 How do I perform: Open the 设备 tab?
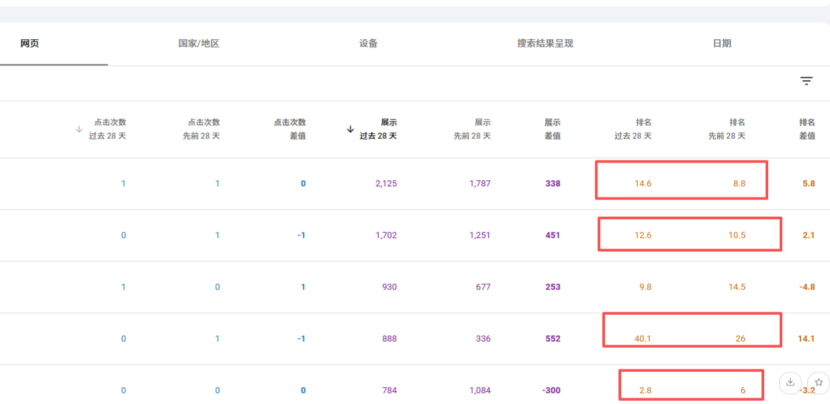click(368, 44)
